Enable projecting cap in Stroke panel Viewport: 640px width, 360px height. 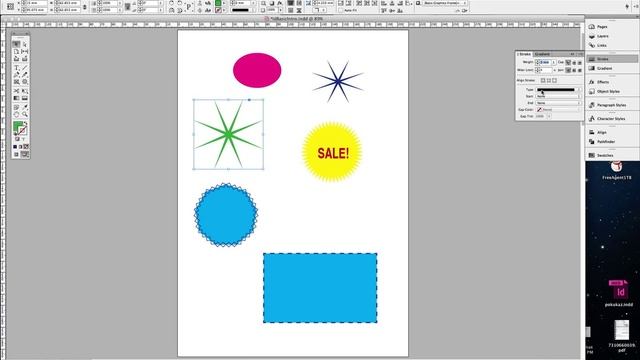click(x=580, y=62)
